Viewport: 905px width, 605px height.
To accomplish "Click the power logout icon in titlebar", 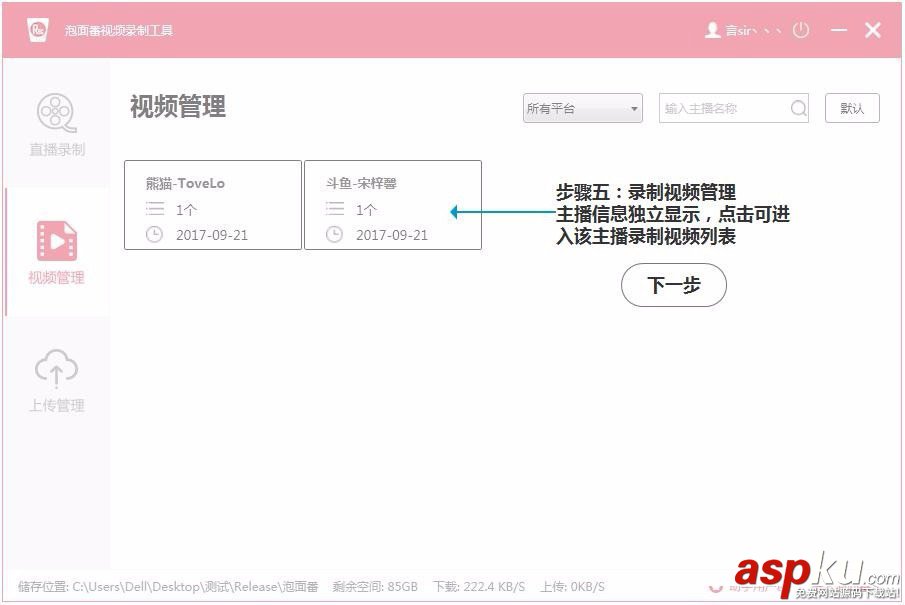I will coord(800,30).
